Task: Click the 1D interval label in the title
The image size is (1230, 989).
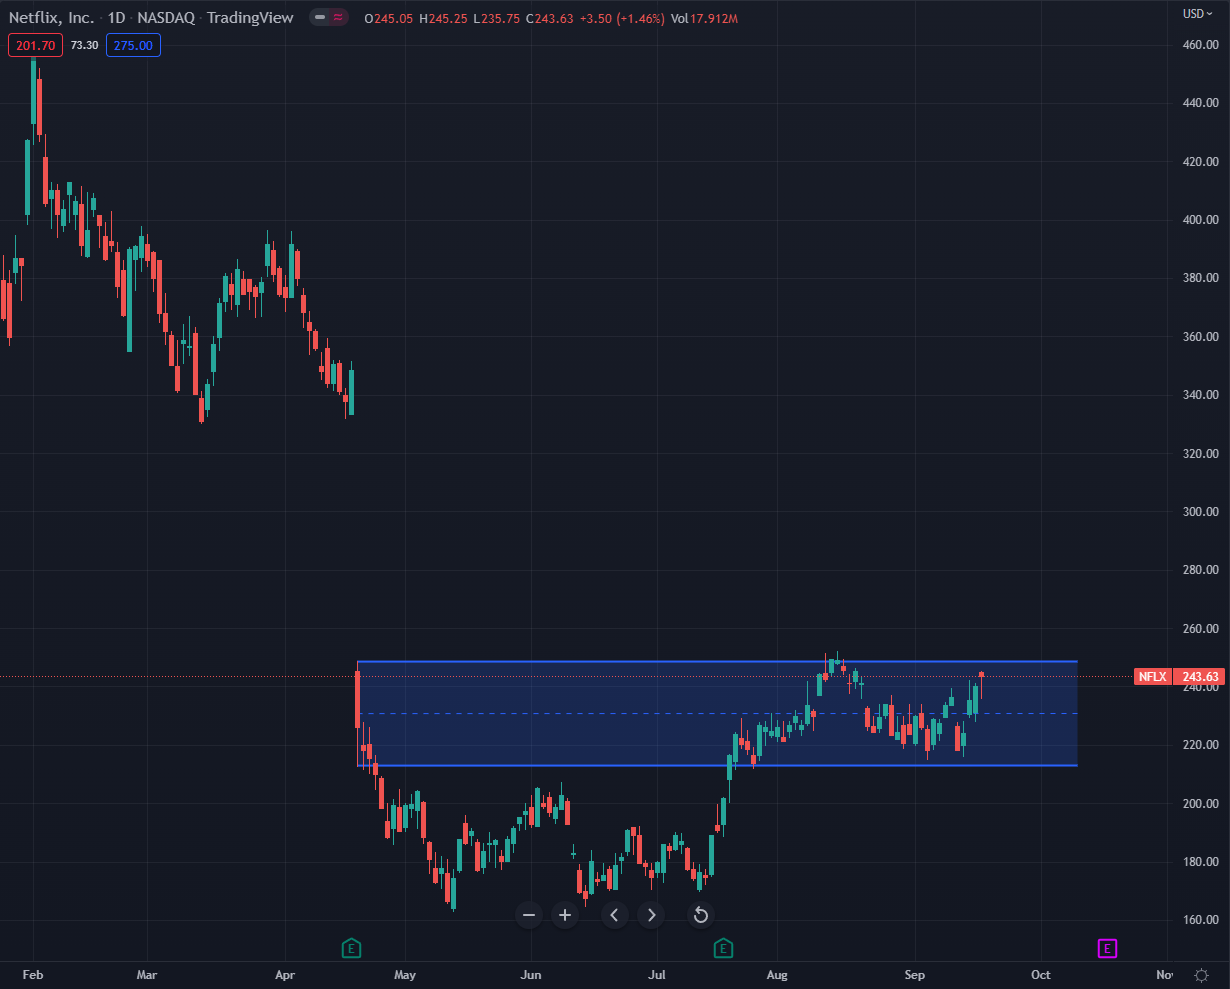Action: click(x=118, y=18)
